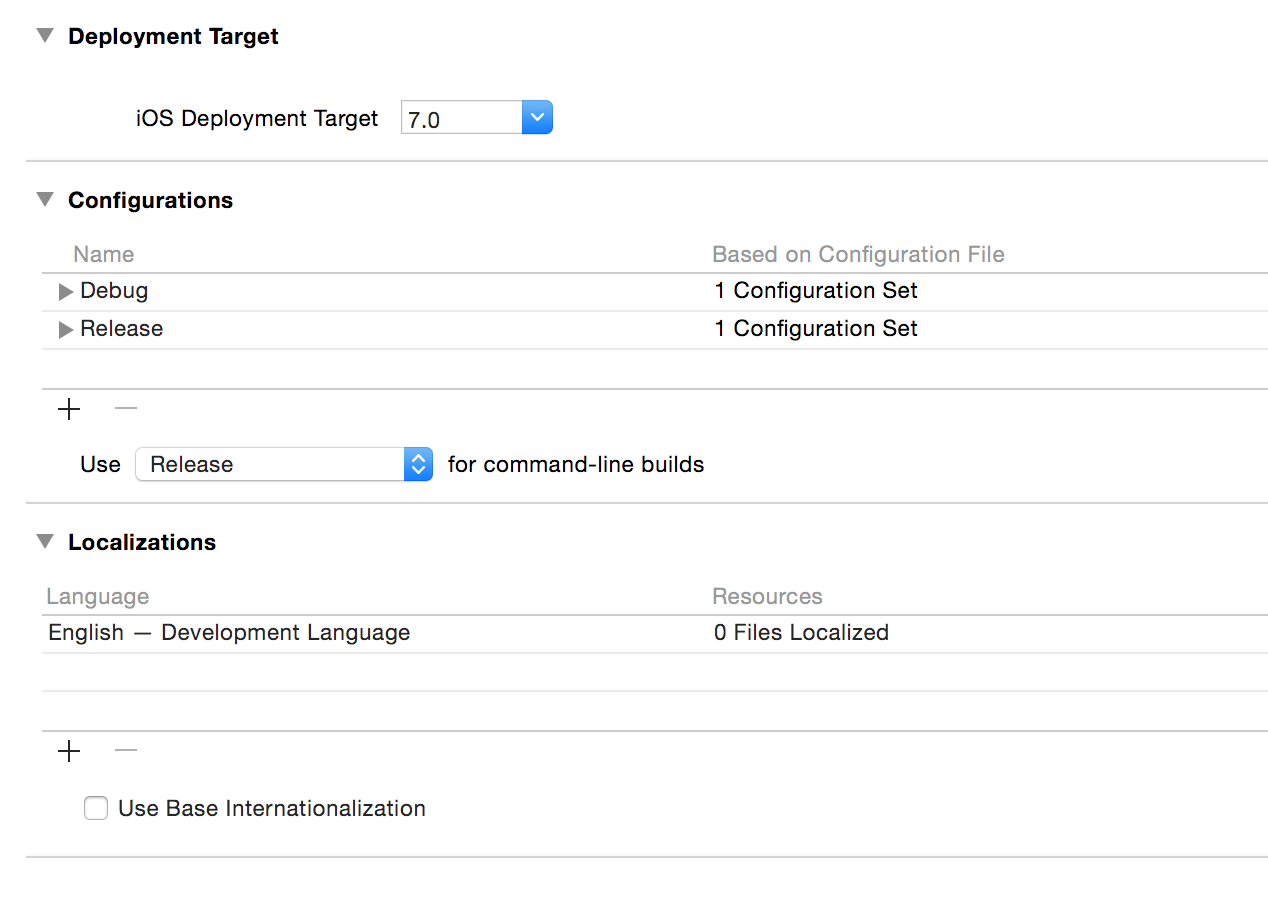Click the Resources column header
This screenshot has width=1268, height=906.
pyautogui.click(x=767, y=597)
